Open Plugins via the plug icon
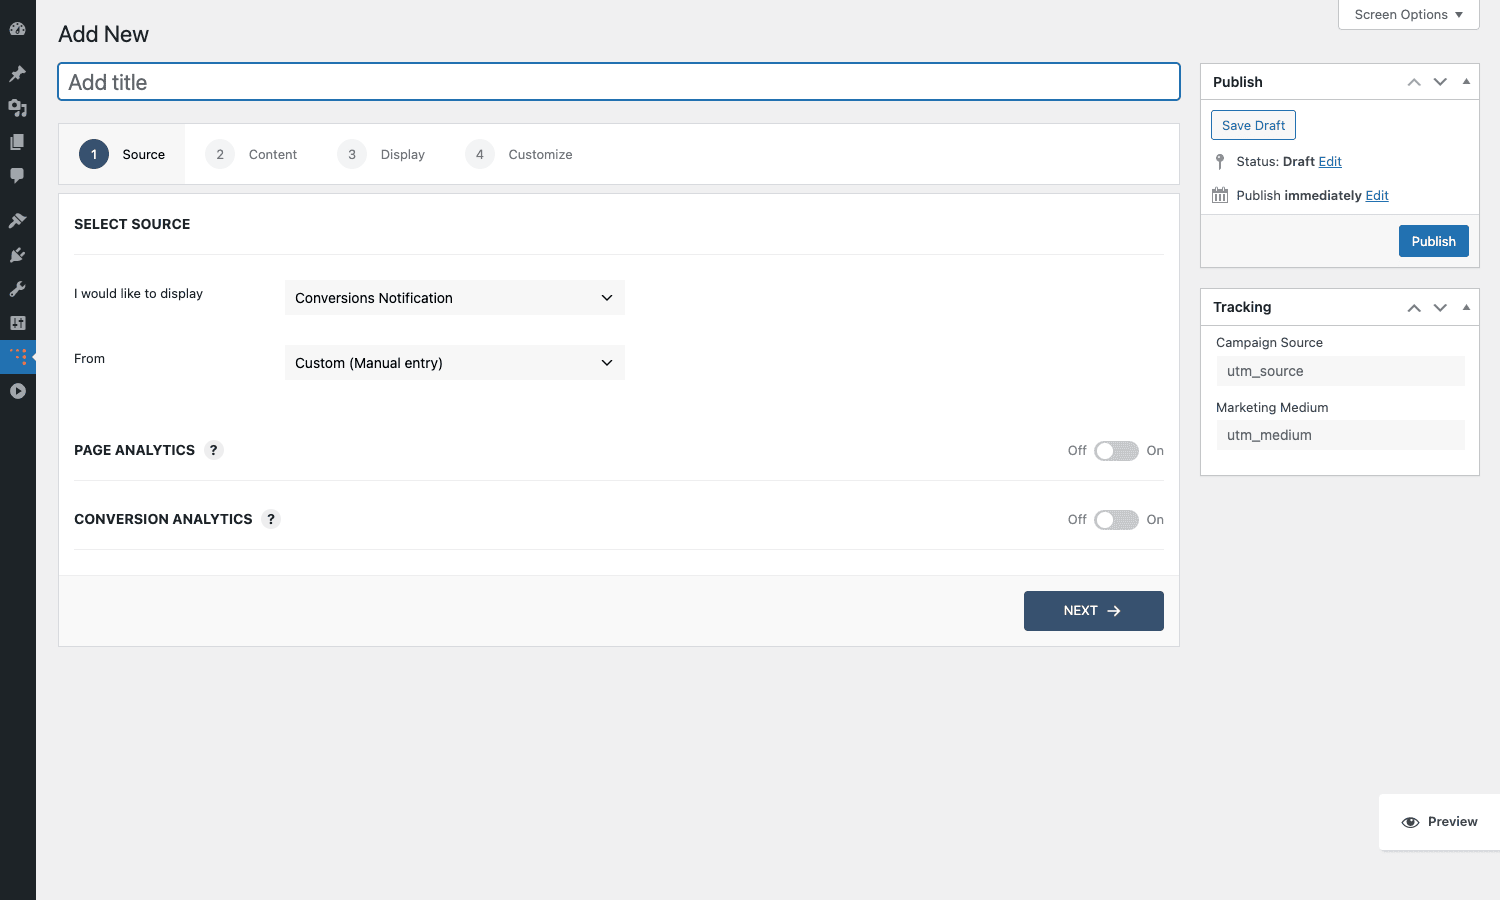 tap(17, 255)
